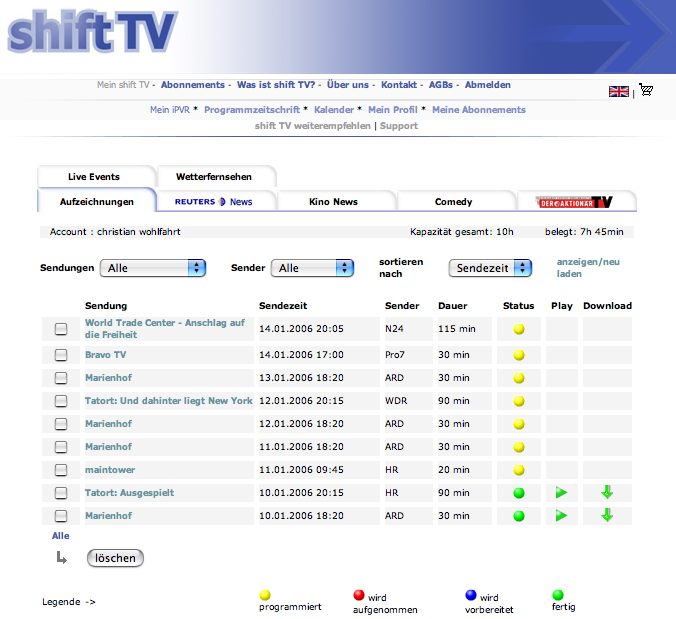Click yellow status dot for Marienhof 13.01.2006
The image size is (676, 619).
[519, 378]
